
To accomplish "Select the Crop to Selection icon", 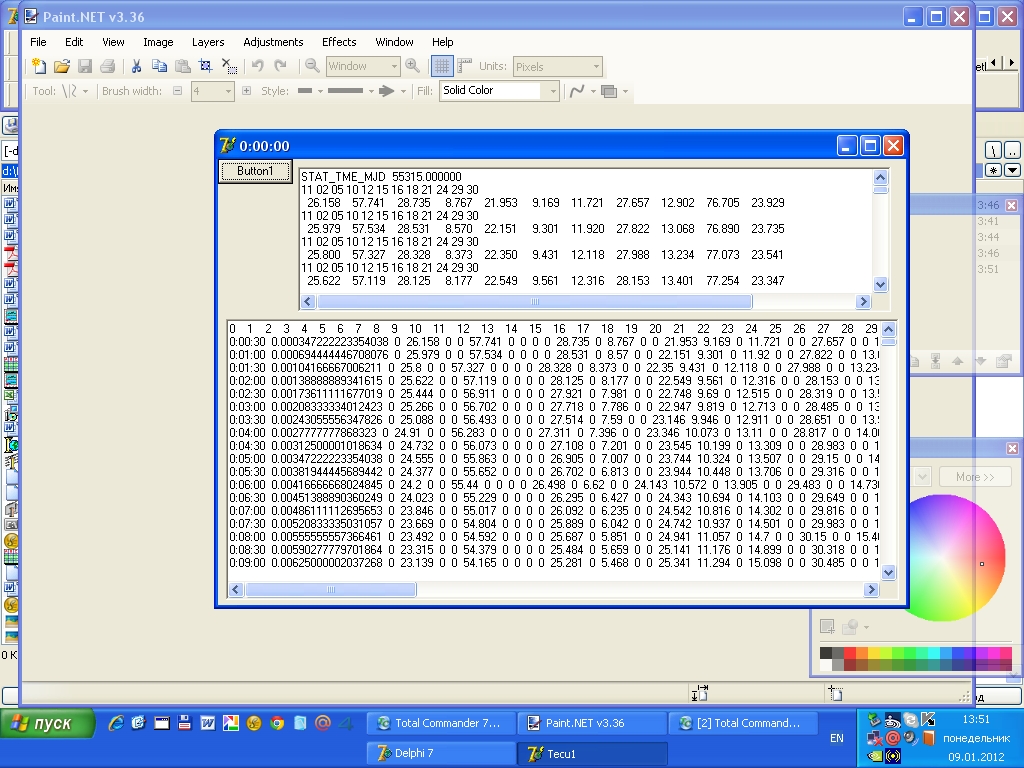I will 206,66.
